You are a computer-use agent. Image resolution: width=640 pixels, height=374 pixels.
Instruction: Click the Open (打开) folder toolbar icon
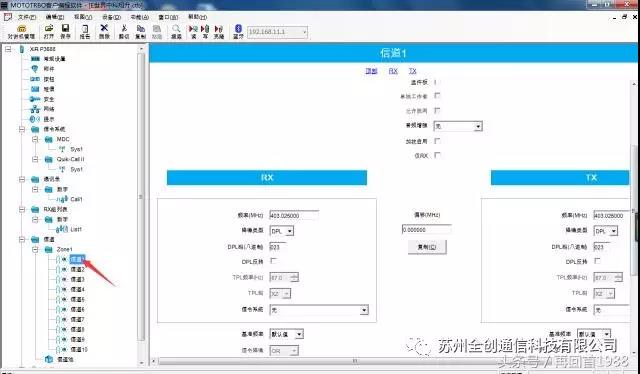(49, 29)
